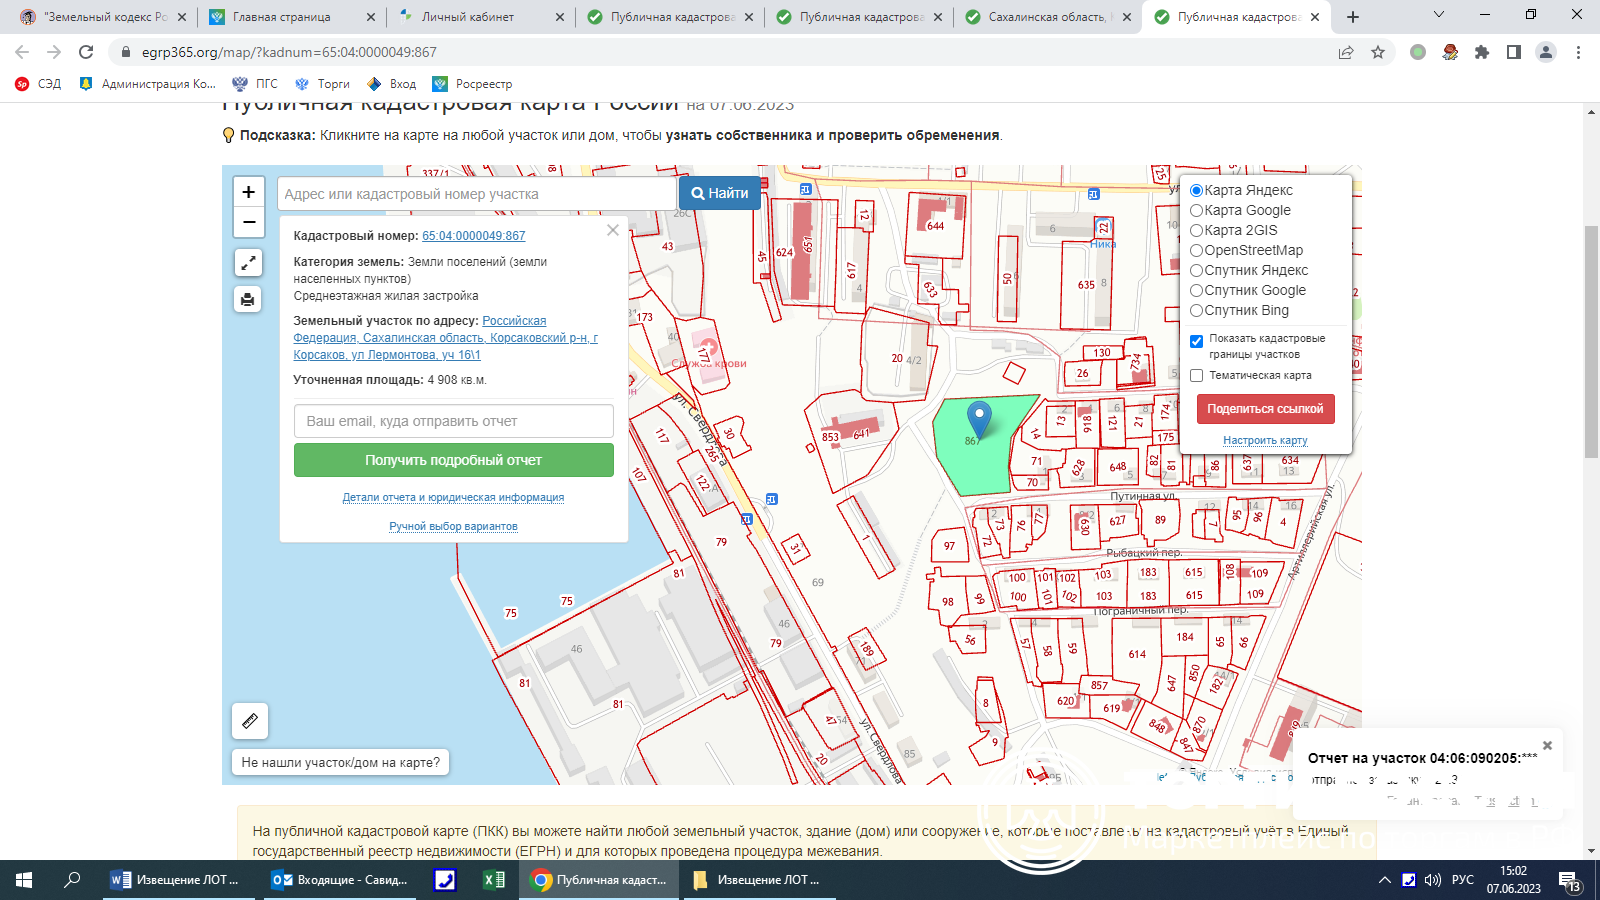Screen dimensions: 1600x900
Task: Open the ruler measurement tool
Action: pyautogui.click(x=250, y=720)
